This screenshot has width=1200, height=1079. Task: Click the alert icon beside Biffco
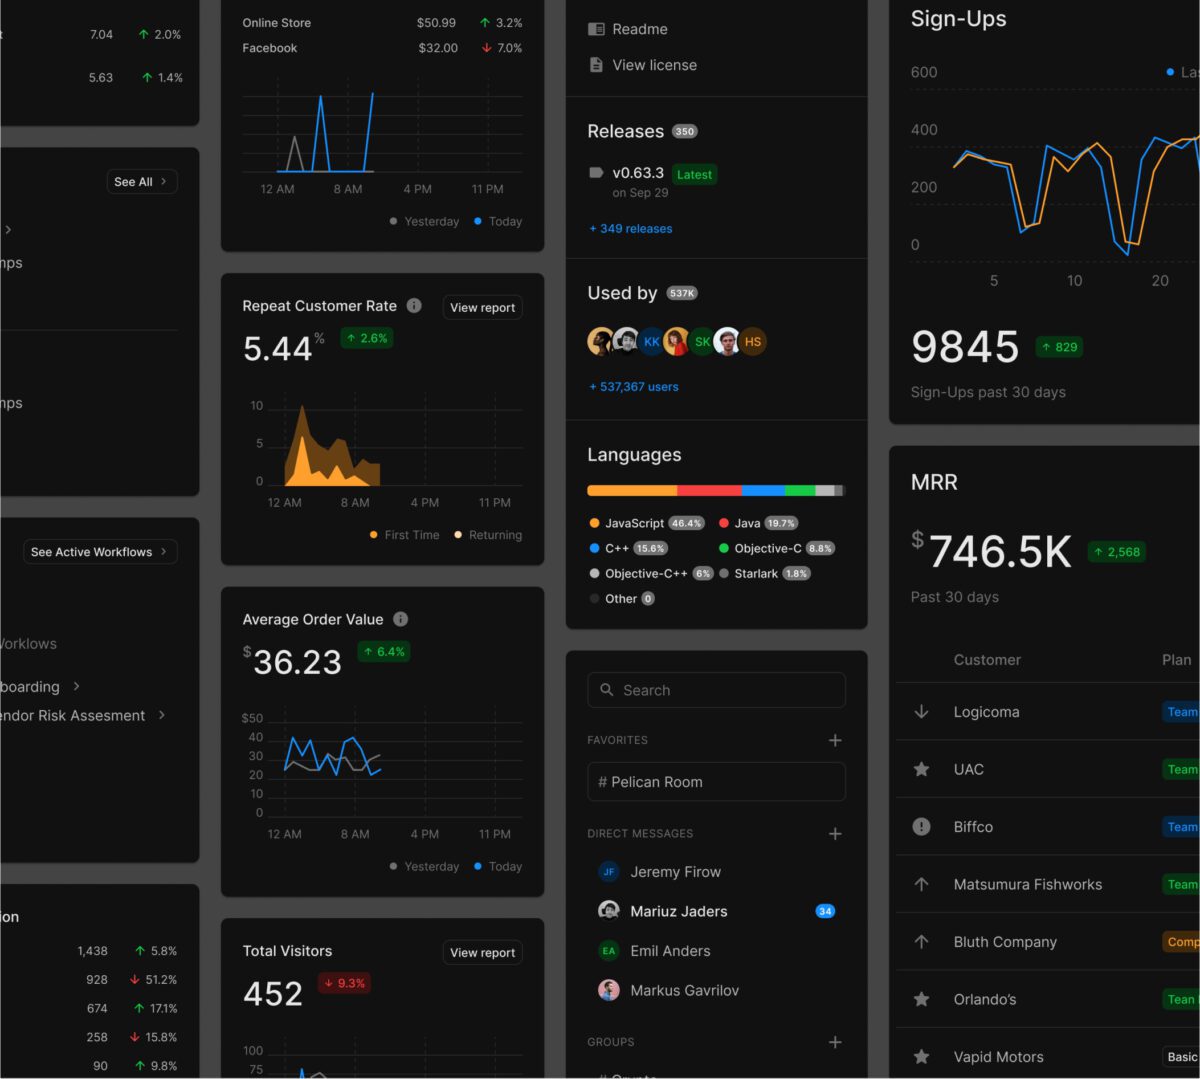point(922,827)
